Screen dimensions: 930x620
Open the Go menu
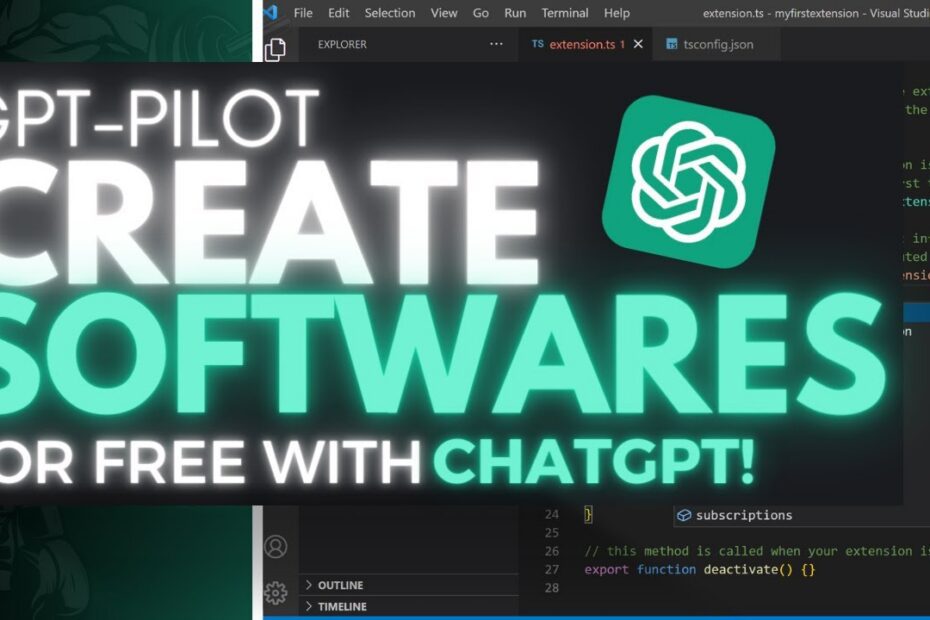click(x=480, y=13)
